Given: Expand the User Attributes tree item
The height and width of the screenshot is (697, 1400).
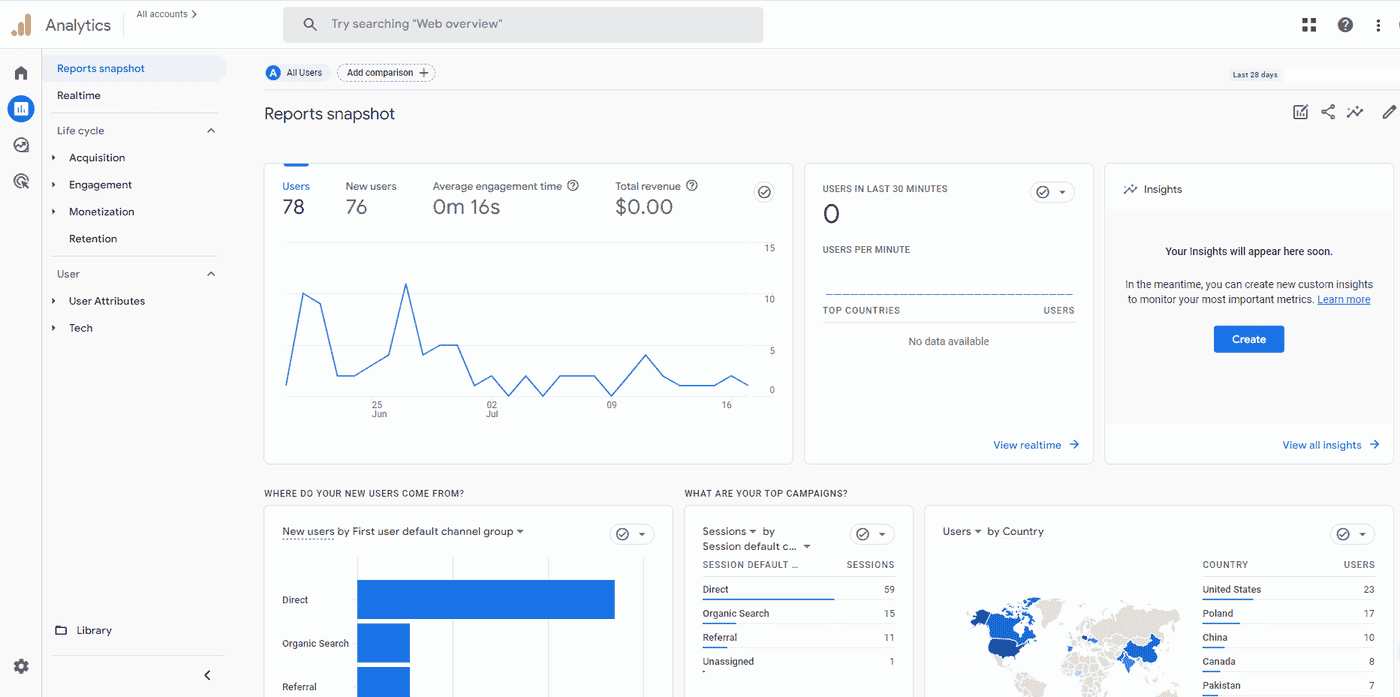Looking at the screenshot, I should click(54, 301).
